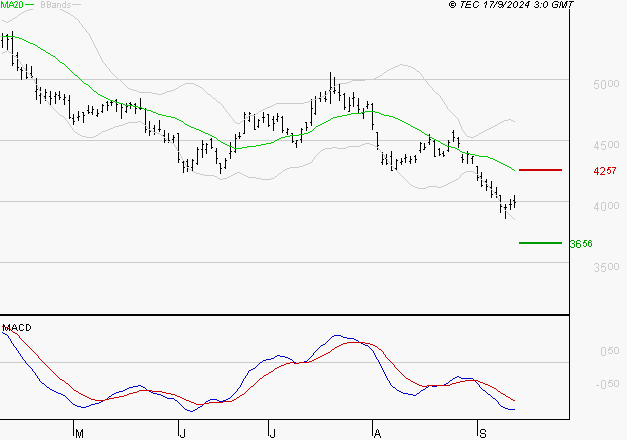Click the green 3656 support value
The image size is (627, 440).
click(x=581, y=244)
